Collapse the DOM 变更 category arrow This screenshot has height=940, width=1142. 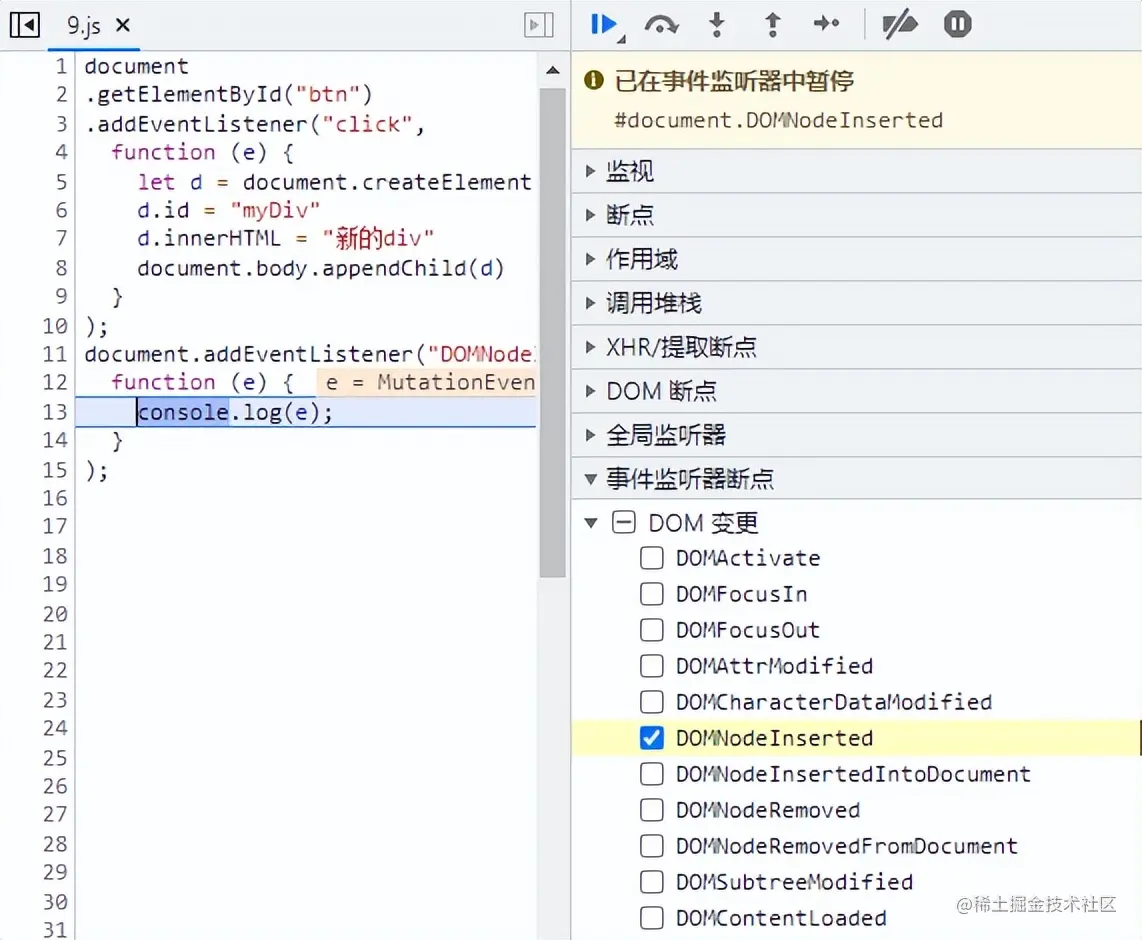(x=591, y=523)
